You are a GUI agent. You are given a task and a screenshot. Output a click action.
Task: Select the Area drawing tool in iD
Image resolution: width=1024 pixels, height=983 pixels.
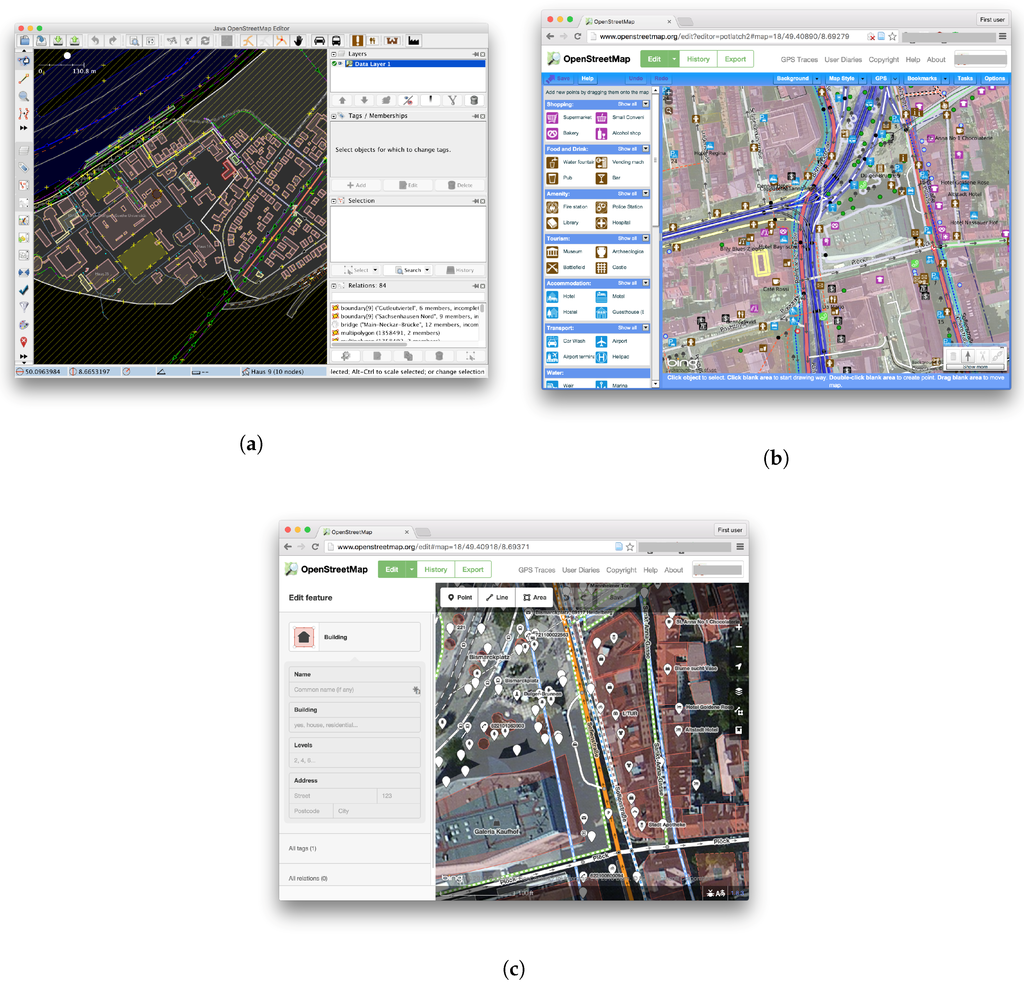tap(534, 598)
